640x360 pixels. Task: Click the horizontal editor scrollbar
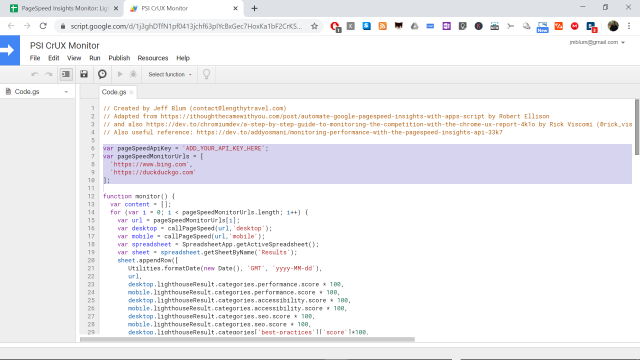(247, 339)
